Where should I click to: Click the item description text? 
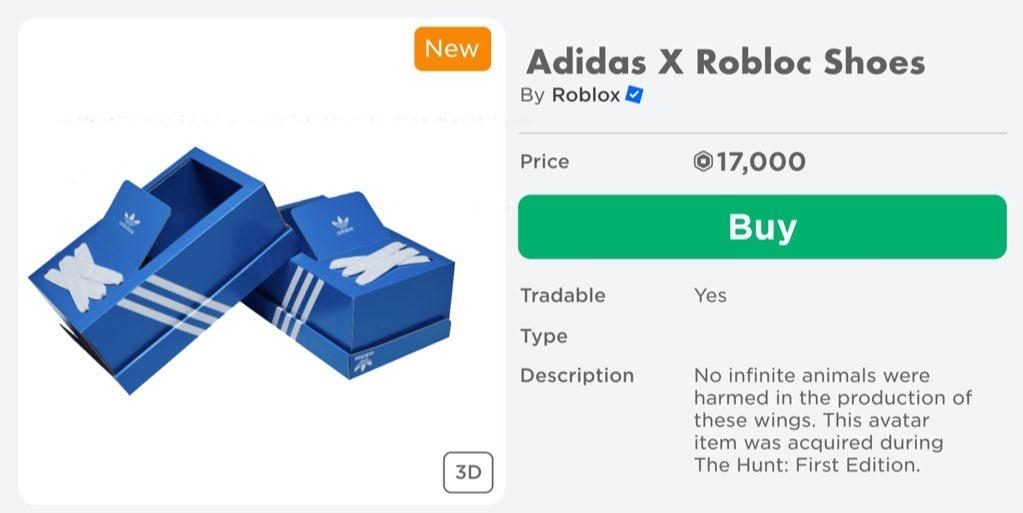(x=832, y=420)
